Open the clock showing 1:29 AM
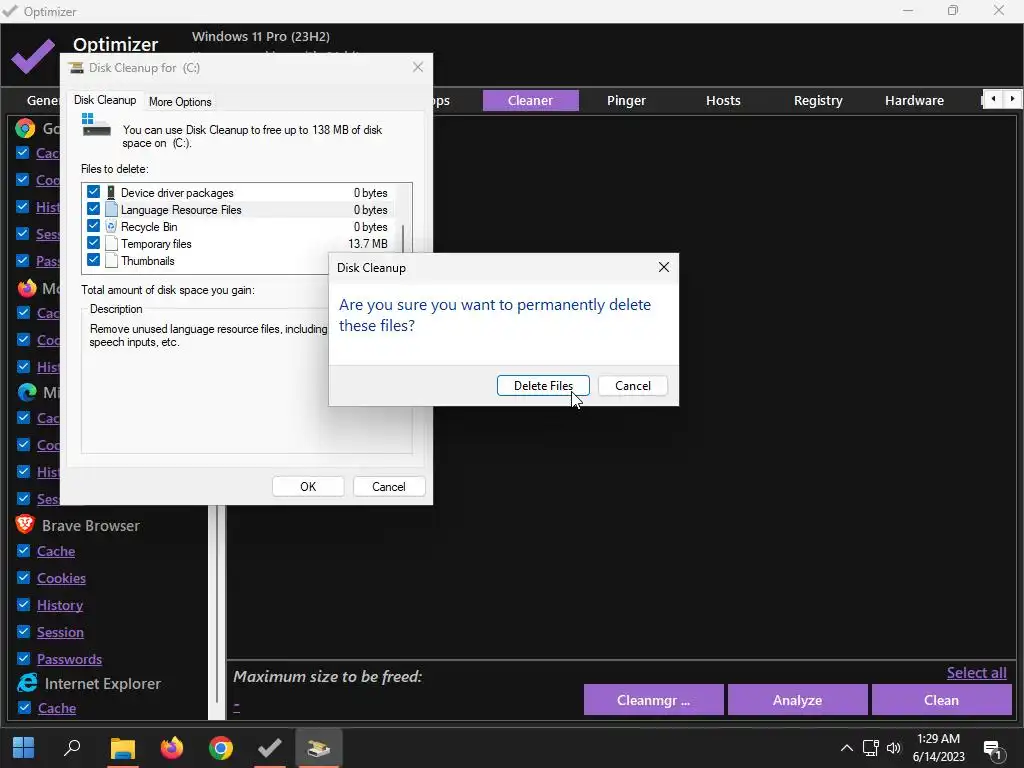This screenshot has height=768, width=1024. click(938, 739)
